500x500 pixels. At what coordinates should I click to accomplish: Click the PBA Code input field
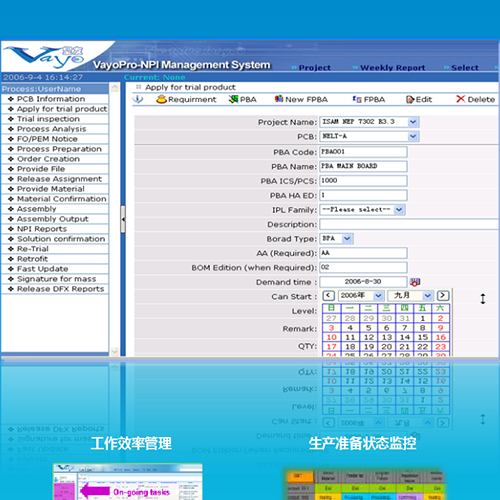click(x=363, y=152)
